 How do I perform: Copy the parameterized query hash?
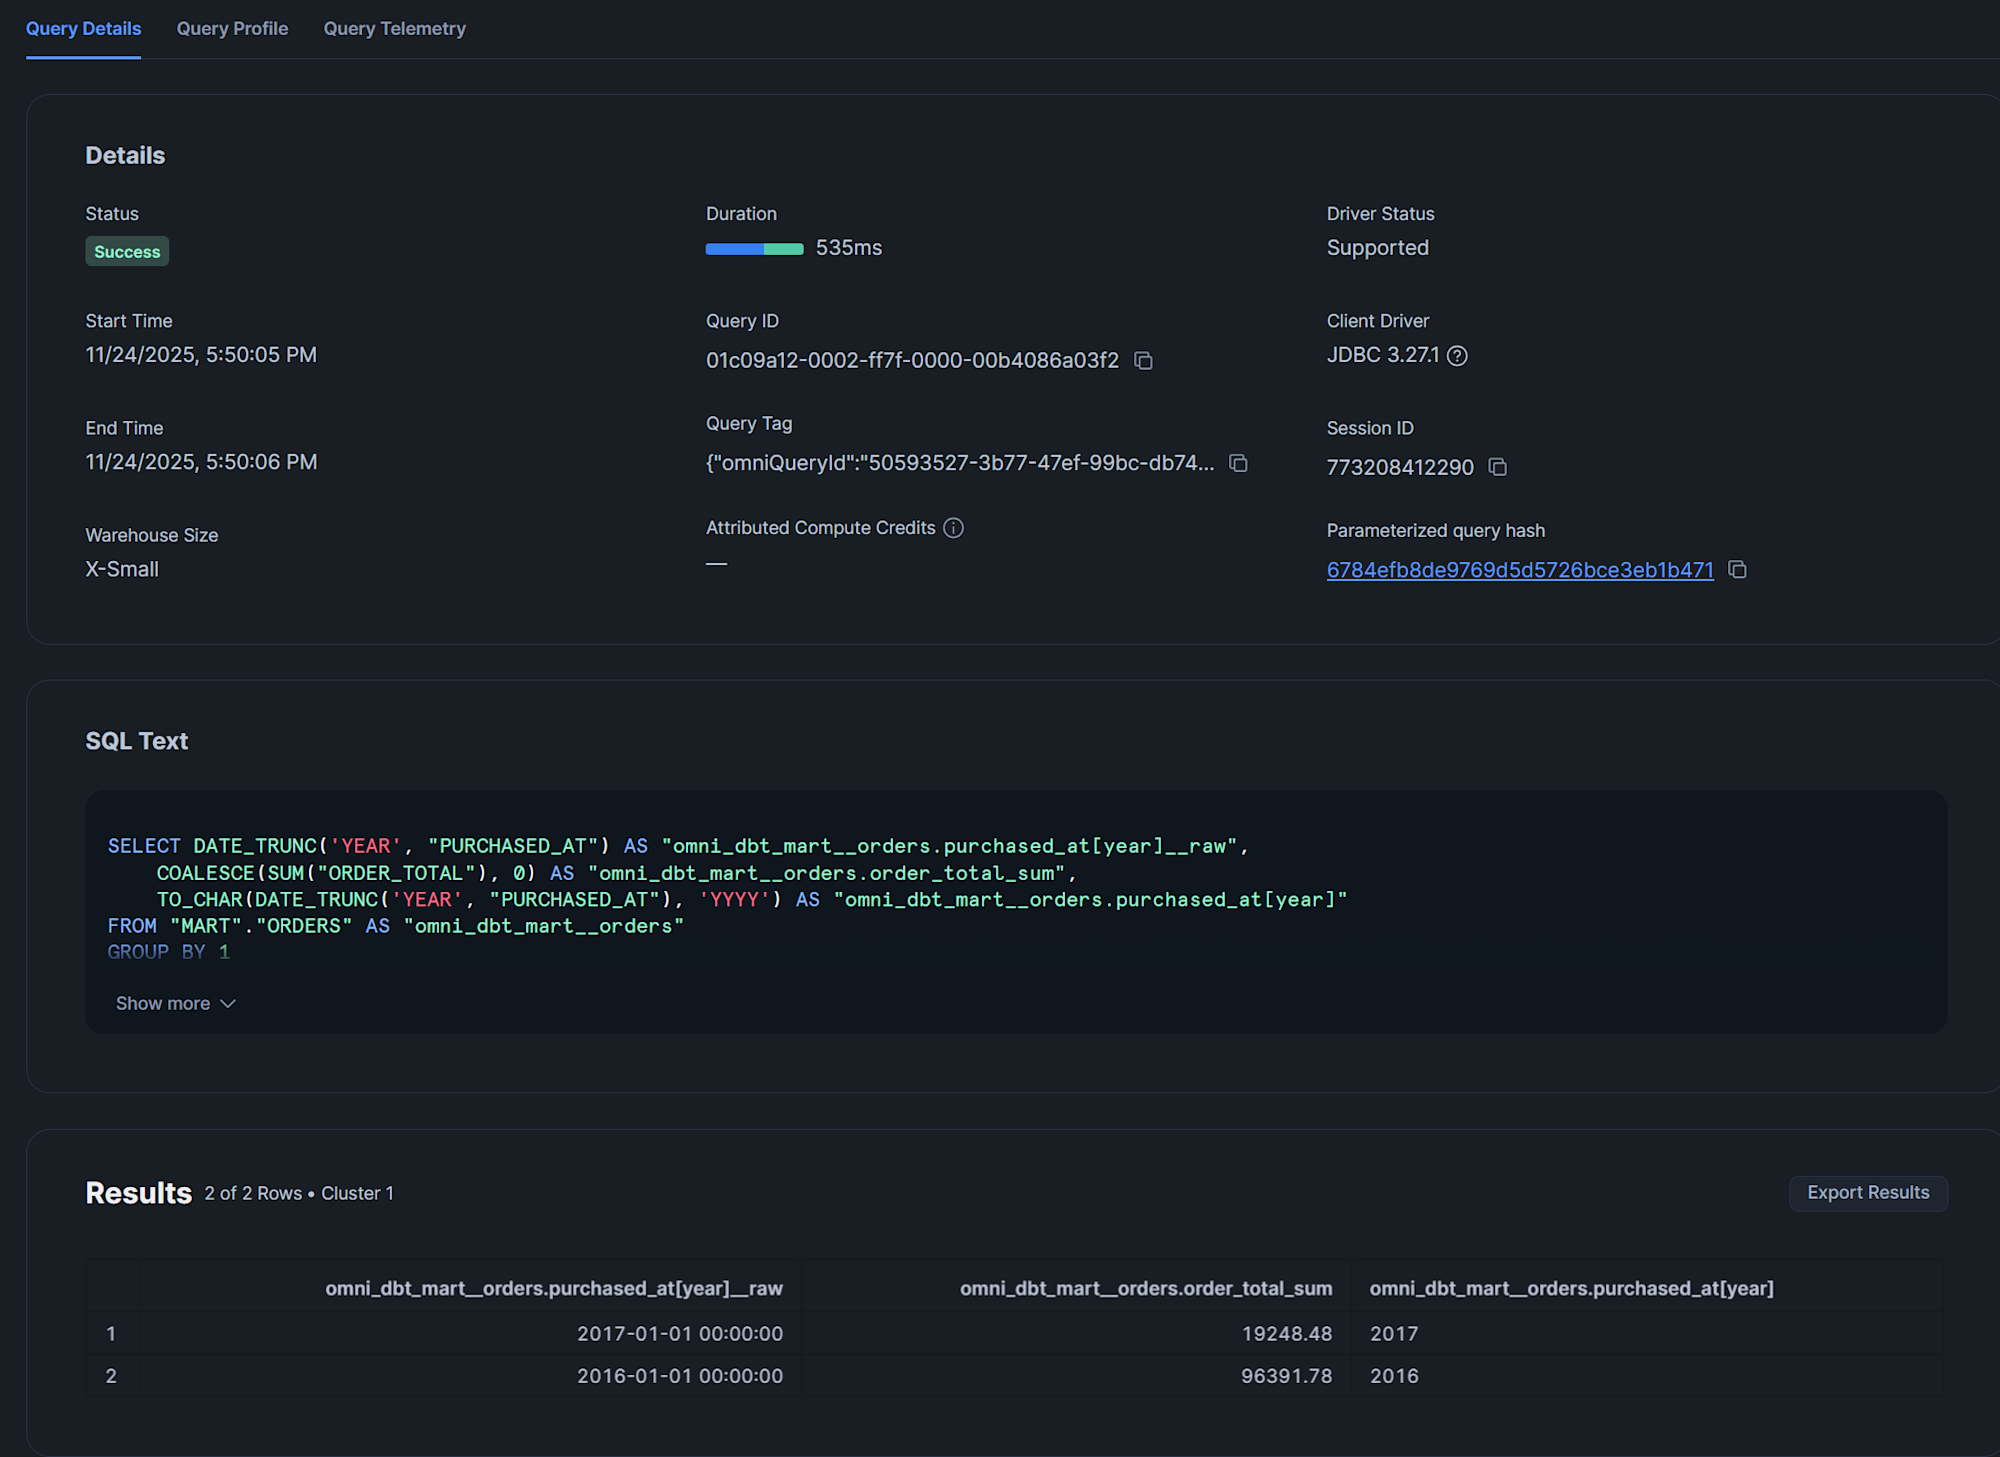[x=1737, y=570]
